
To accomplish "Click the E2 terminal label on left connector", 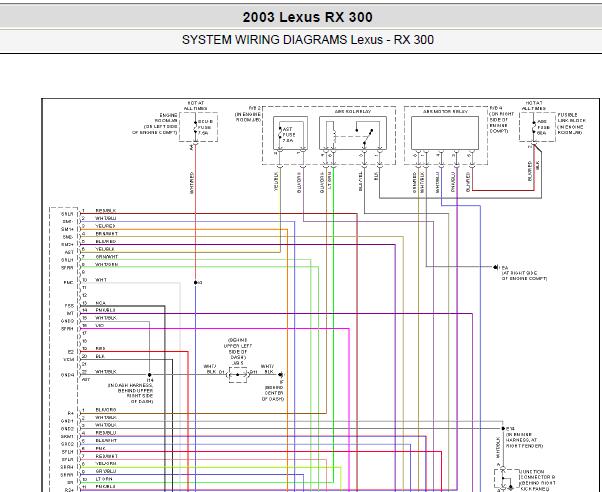I will point(71,352).
